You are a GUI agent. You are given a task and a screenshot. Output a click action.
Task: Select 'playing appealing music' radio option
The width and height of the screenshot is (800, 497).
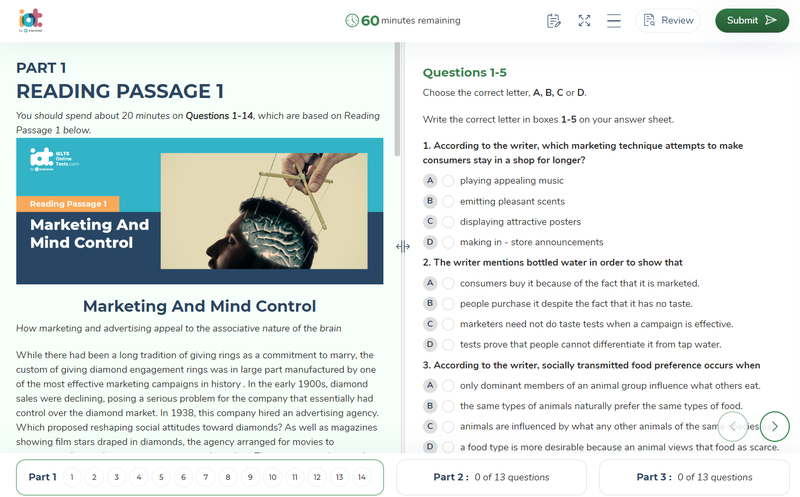tap(448, 181)
